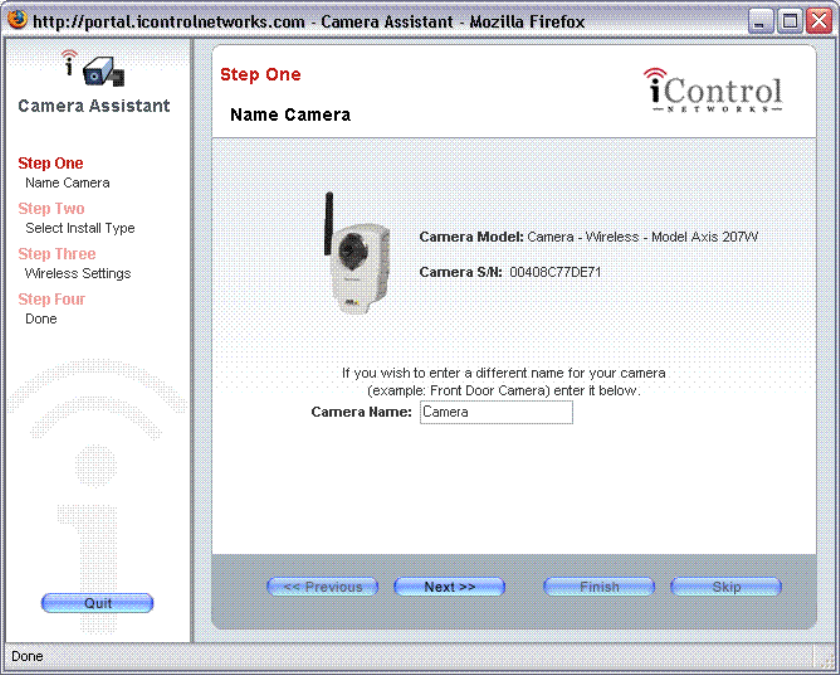Close the Firefox window

pos(819,21)
